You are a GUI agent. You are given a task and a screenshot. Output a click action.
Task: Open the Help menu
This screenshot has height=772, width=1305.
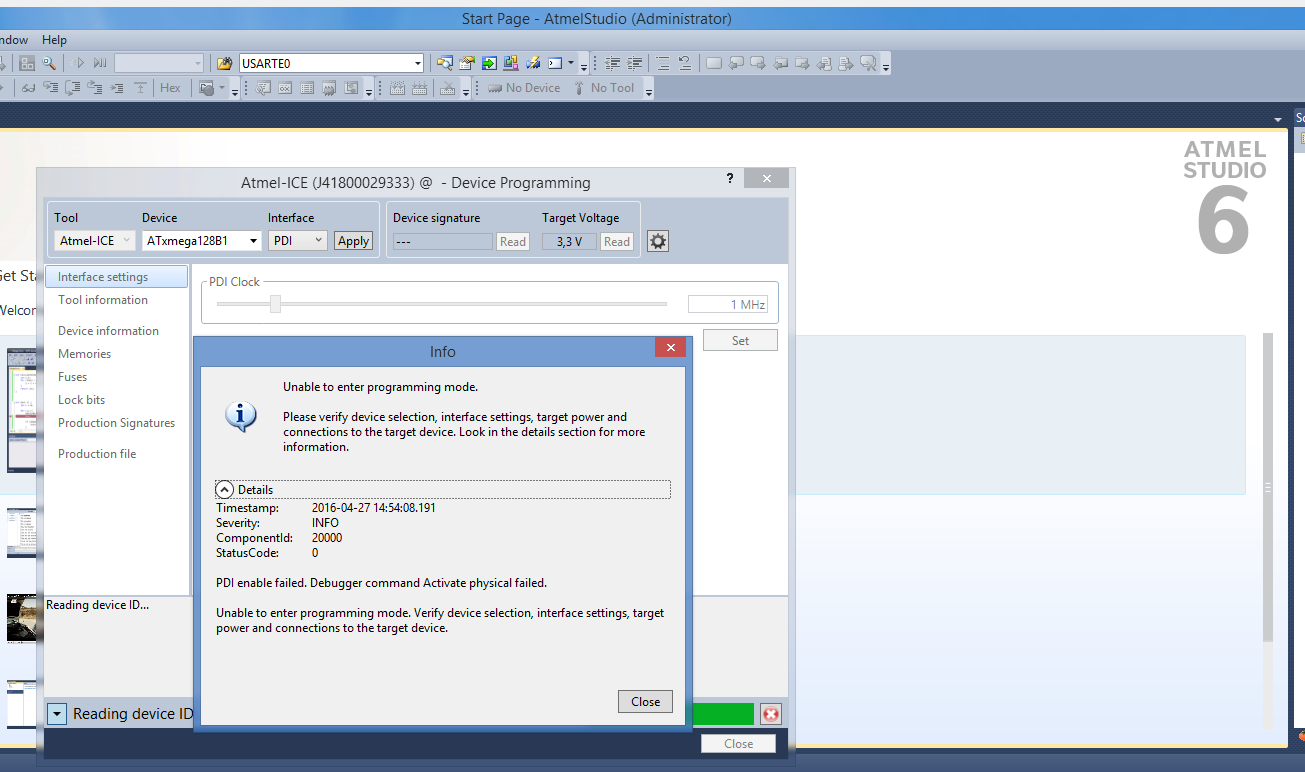pos(54,40)
